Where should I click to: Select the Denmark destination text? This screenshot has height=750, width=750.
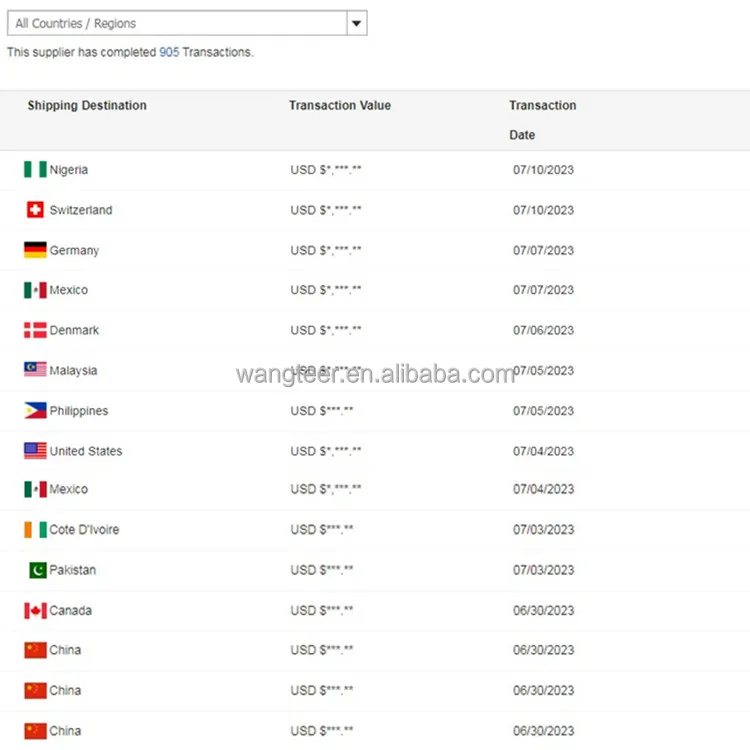(74, 330)
